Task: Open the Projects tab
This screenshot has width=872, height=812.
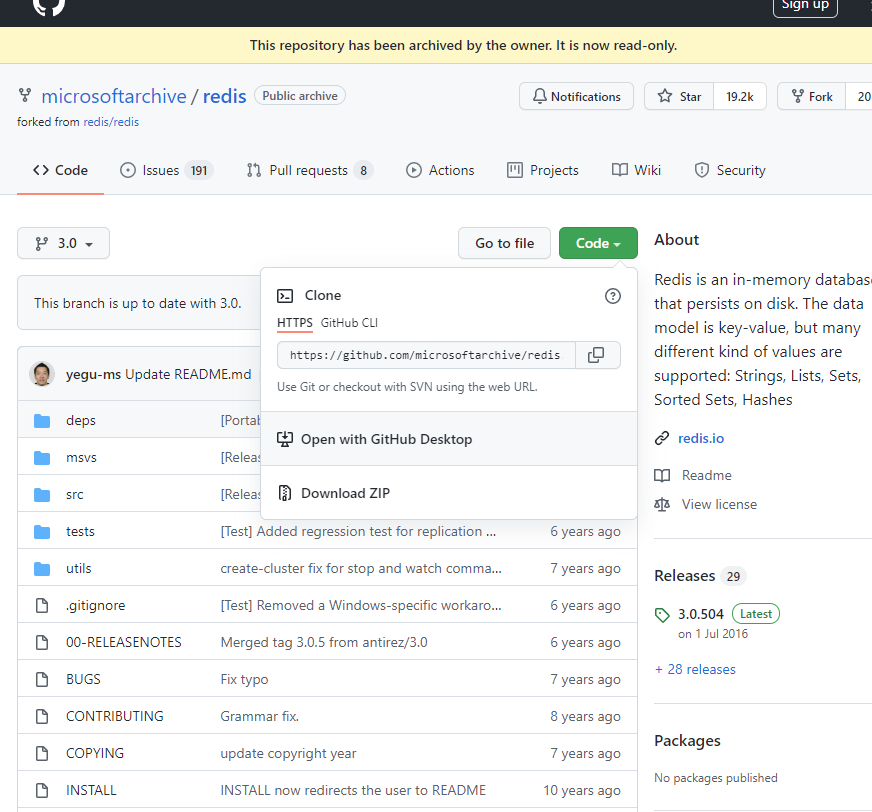Action: pos(543,170)
